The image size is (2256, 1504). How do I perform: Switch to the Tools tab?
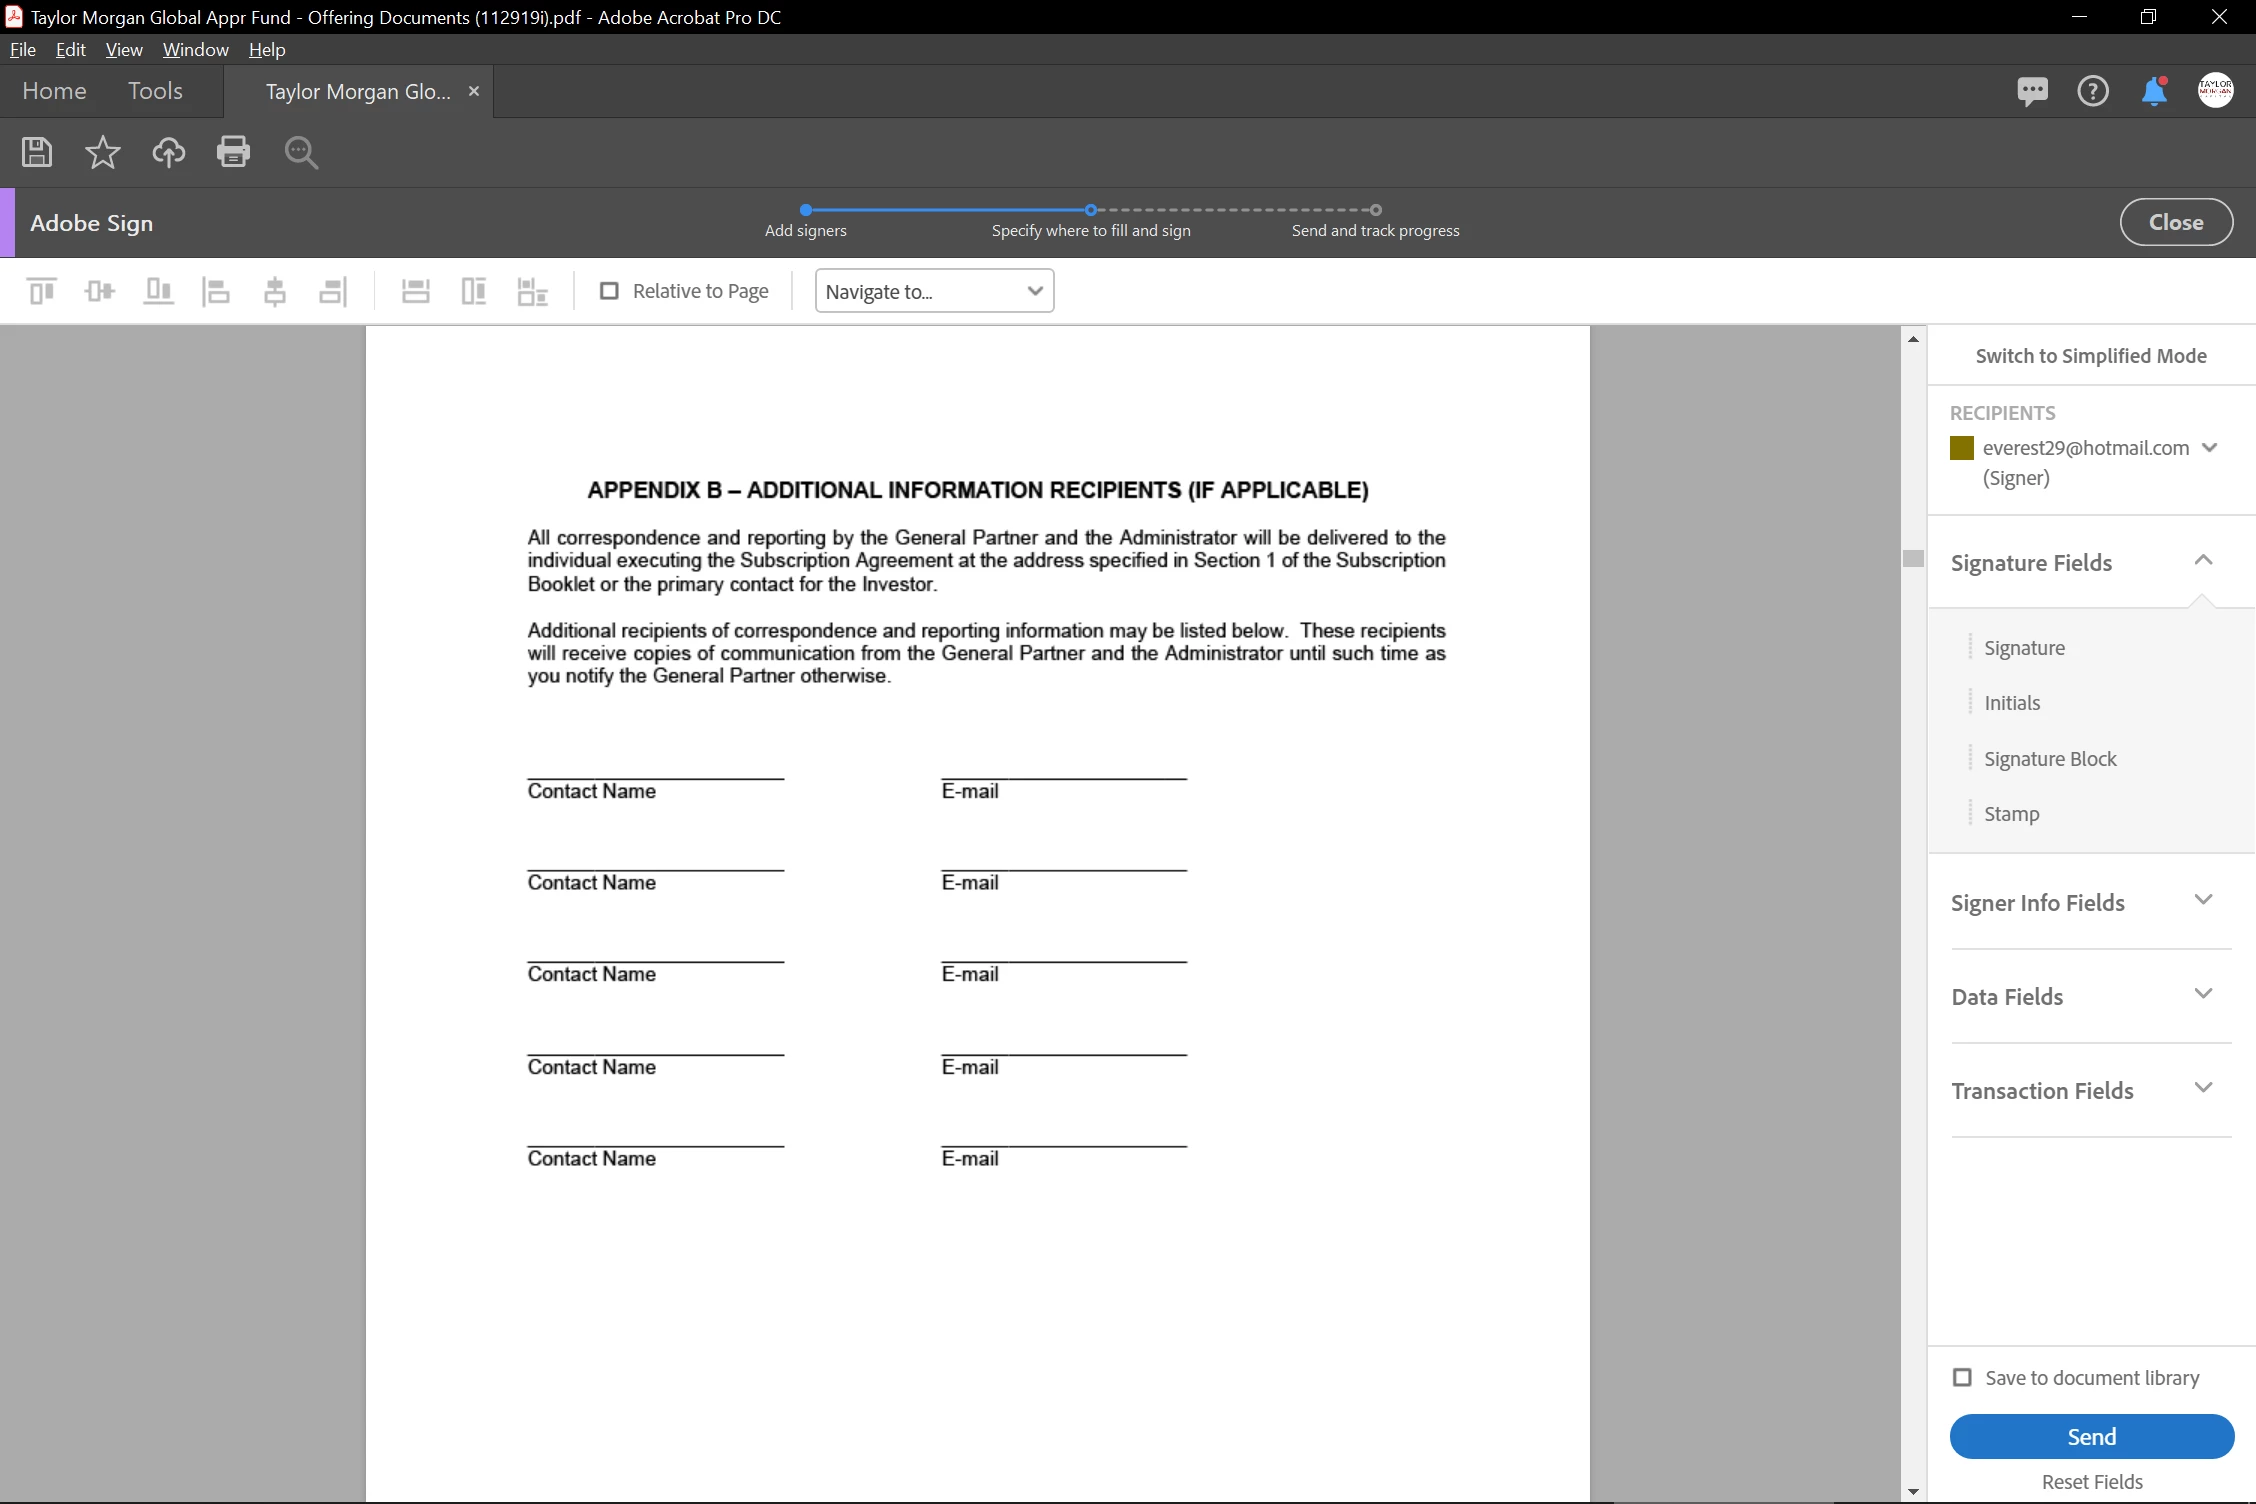tap(155, 91)
